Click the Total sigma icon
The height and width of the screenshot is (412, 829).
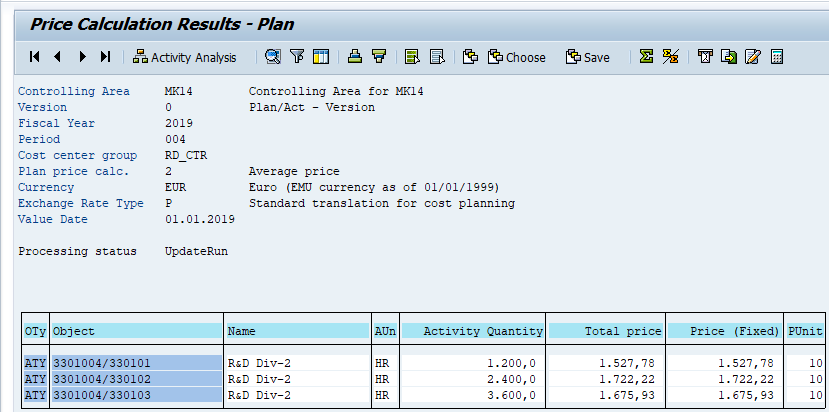[x=647, y=57]
